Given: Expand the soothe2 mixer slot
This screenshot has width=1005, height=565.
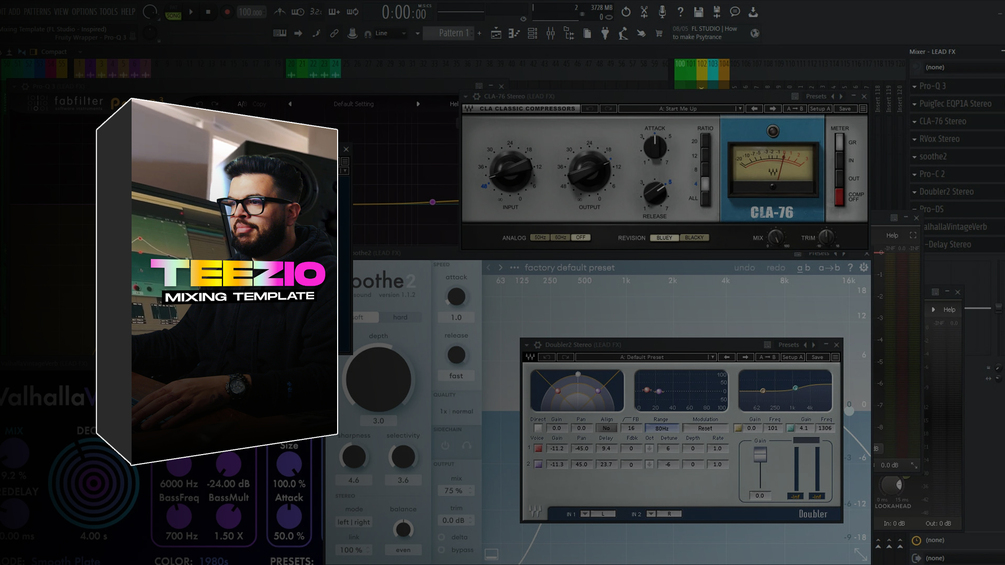Looking at the screenshot, I should tap(915, 156).
